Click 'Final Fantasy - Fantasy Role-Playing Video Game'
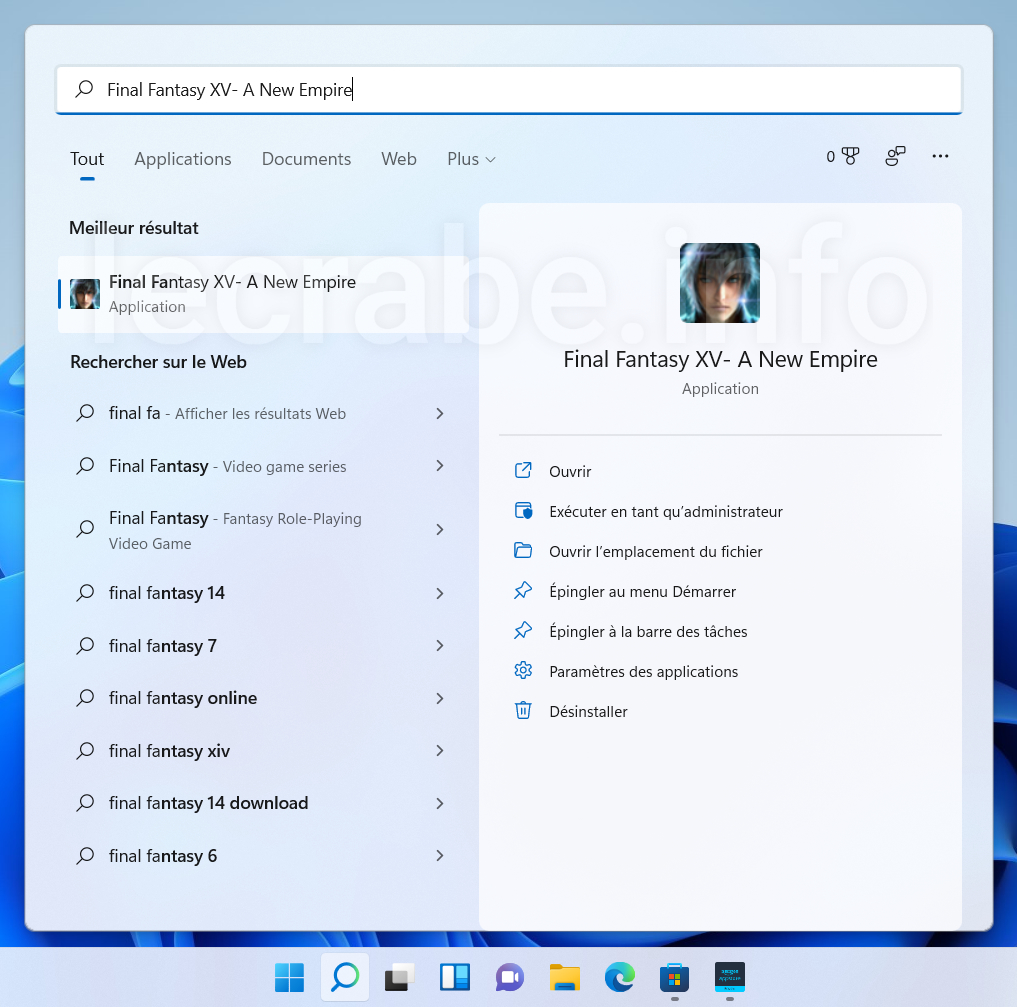1017x1007 pixels. click(263, 530)
